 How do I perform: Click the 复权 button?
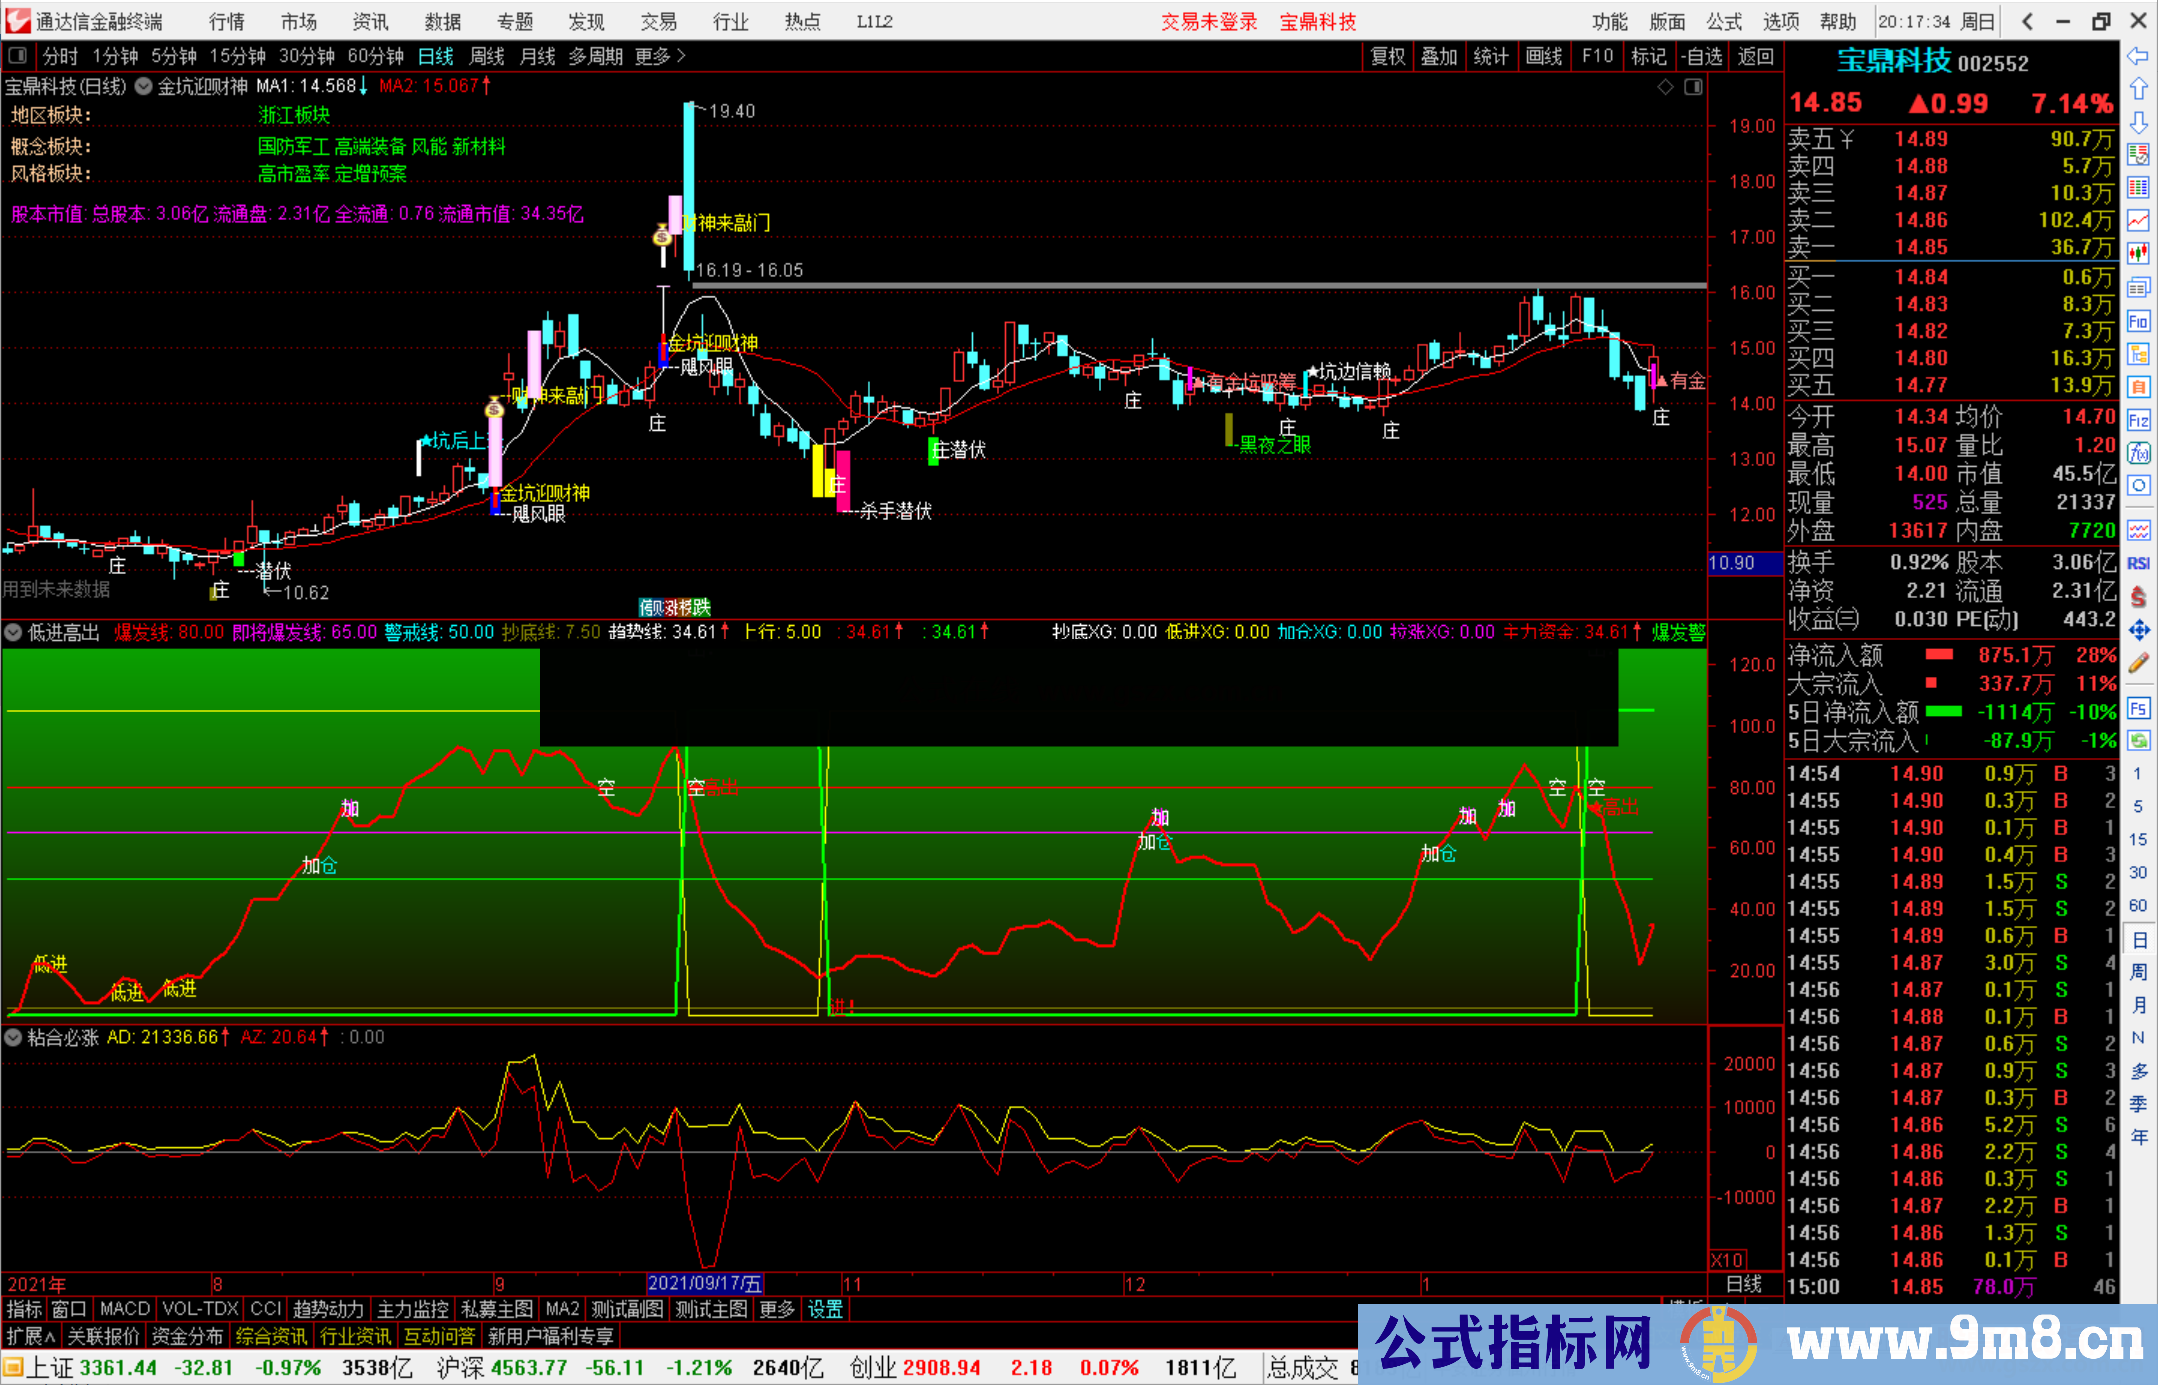pyautogui.click(x=1388, y=56)
